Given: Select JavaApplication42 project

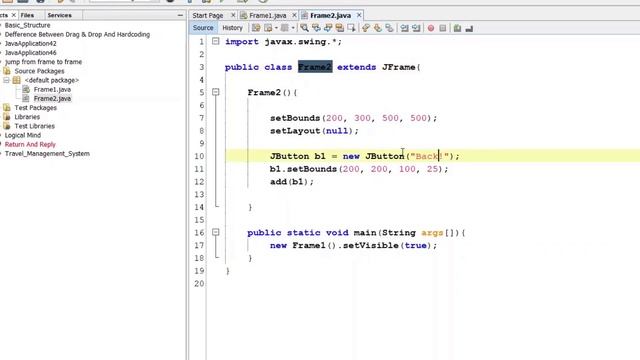Looking at the screenshot, I should point(31,44).
